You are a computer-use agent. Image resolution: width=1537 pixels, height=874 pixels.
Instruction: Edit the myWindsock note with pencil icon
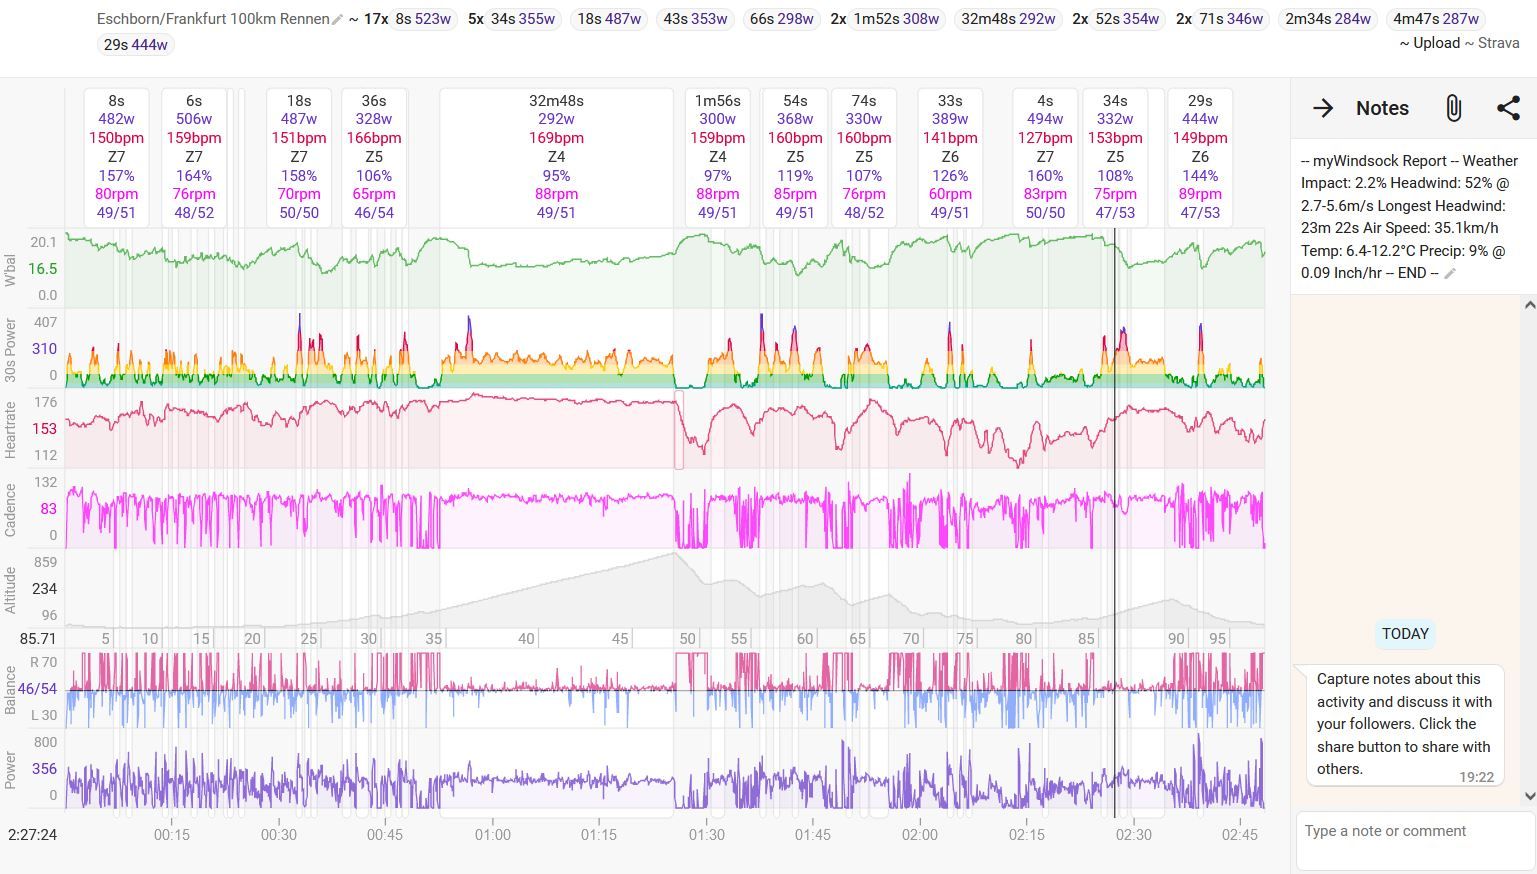pyautogui.click(x=1450, y=273)
